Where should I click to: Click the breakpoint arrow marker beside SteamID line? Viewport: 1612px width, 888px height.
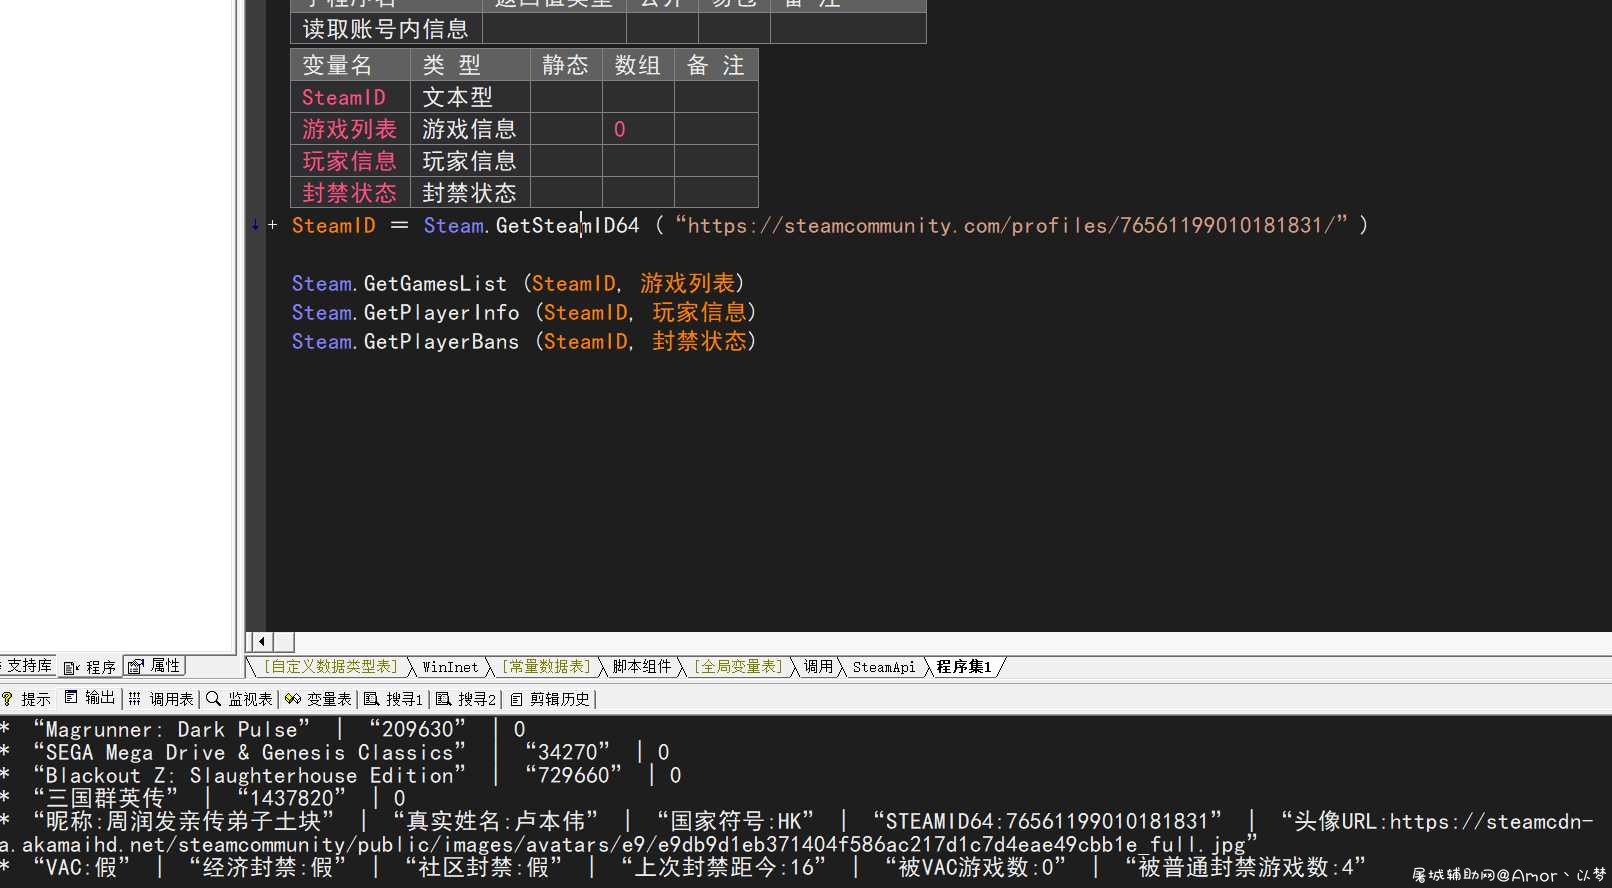point(256,225)
